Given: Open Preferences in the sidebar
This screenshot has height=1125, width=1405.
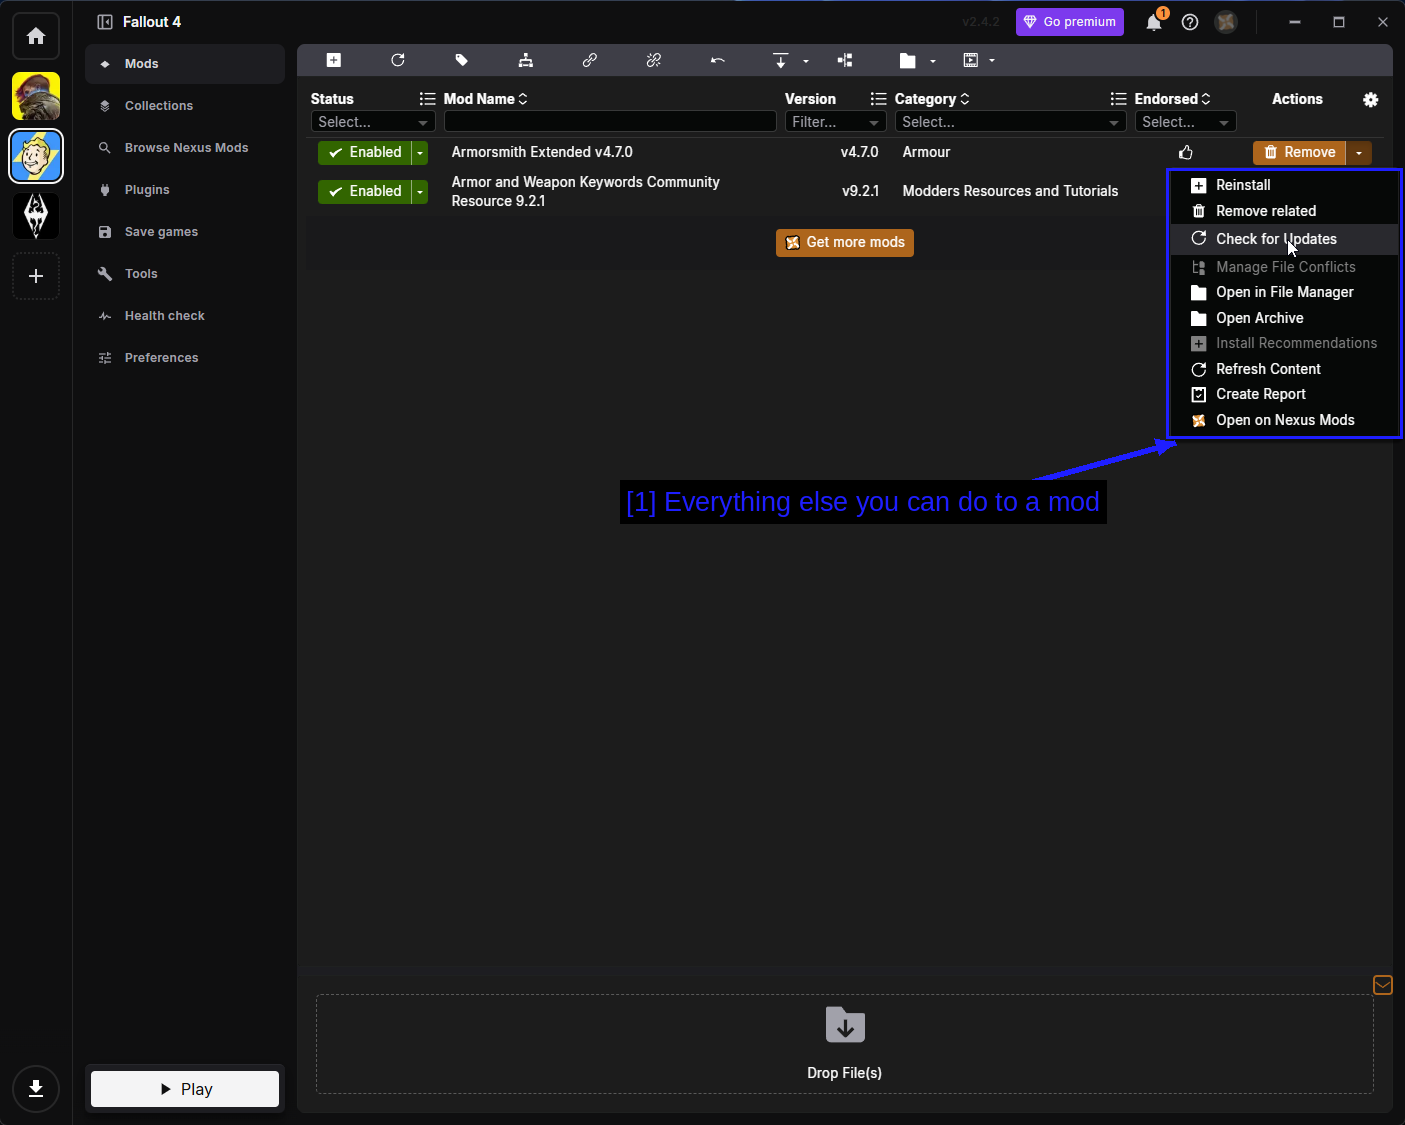Looking at the screenshot, I should tap(185, 358).
